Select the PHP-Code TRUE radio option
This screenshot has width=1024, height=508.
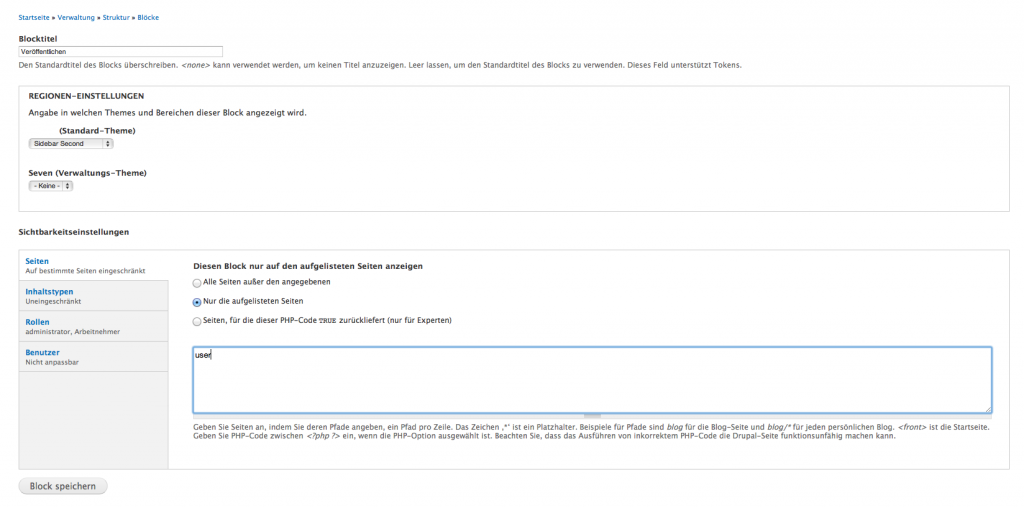pos(197,321)
